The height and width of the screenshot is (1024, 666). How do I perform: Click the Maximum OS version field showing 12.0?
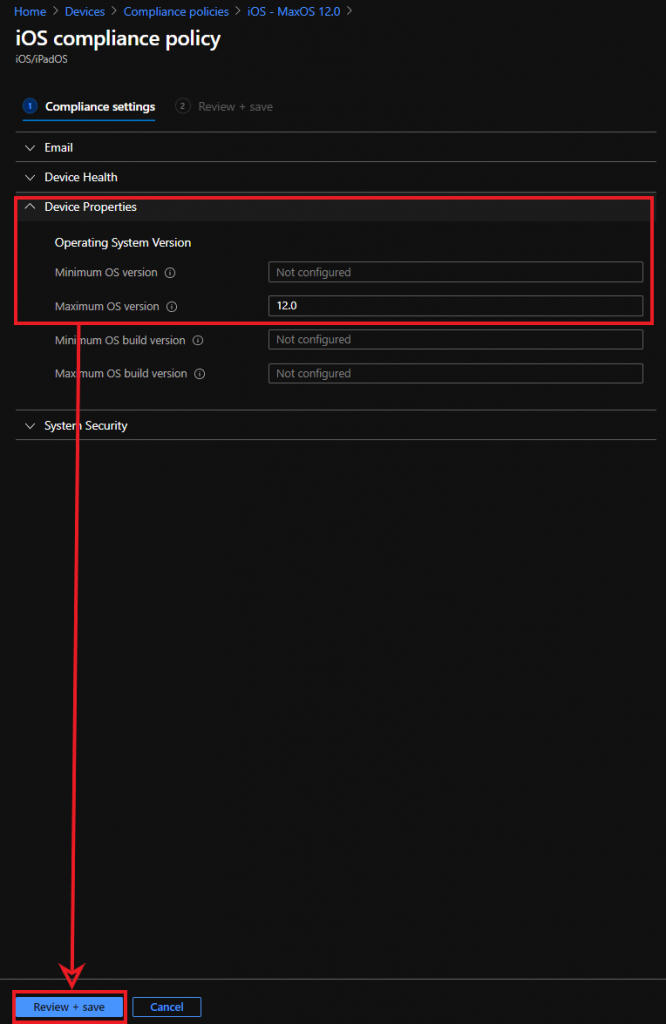(x=455, y=306)
